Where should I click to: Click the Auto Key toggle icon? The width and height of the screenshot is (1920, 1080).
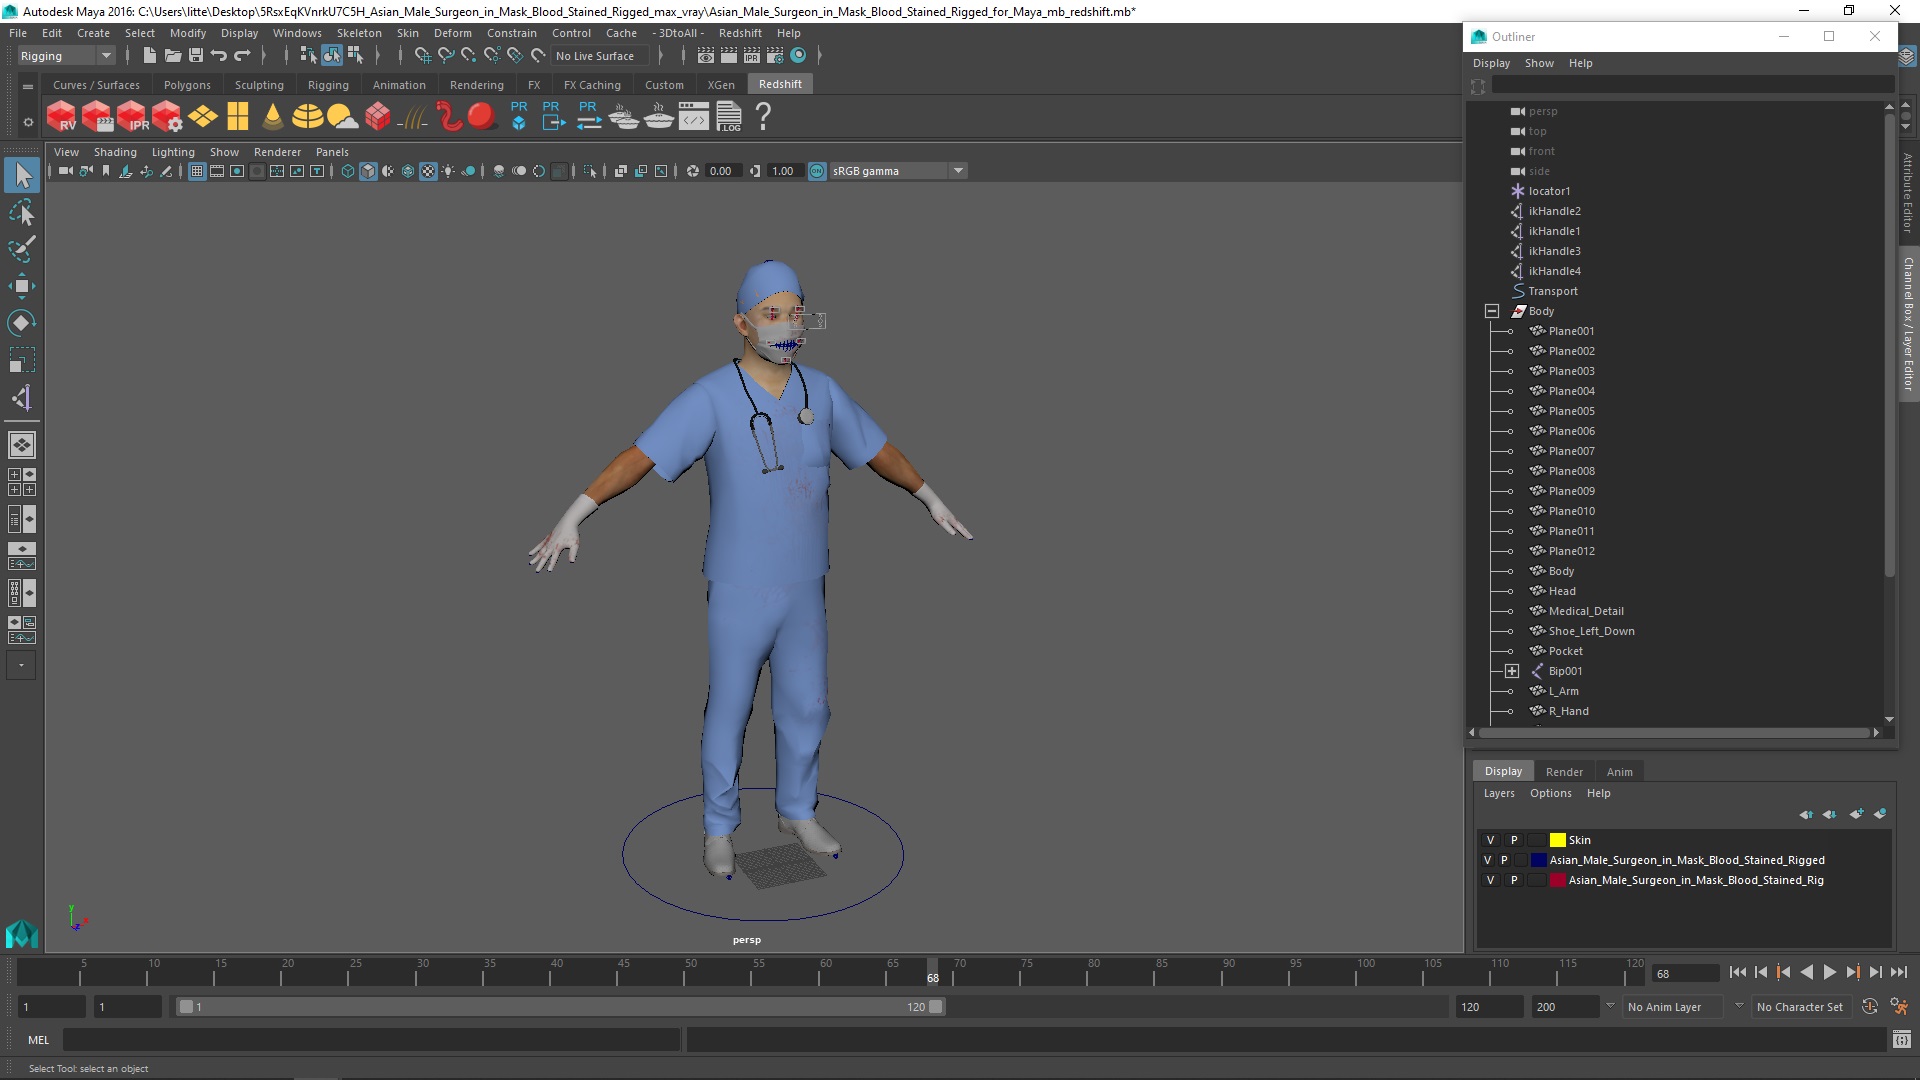pos(1870,1007)
